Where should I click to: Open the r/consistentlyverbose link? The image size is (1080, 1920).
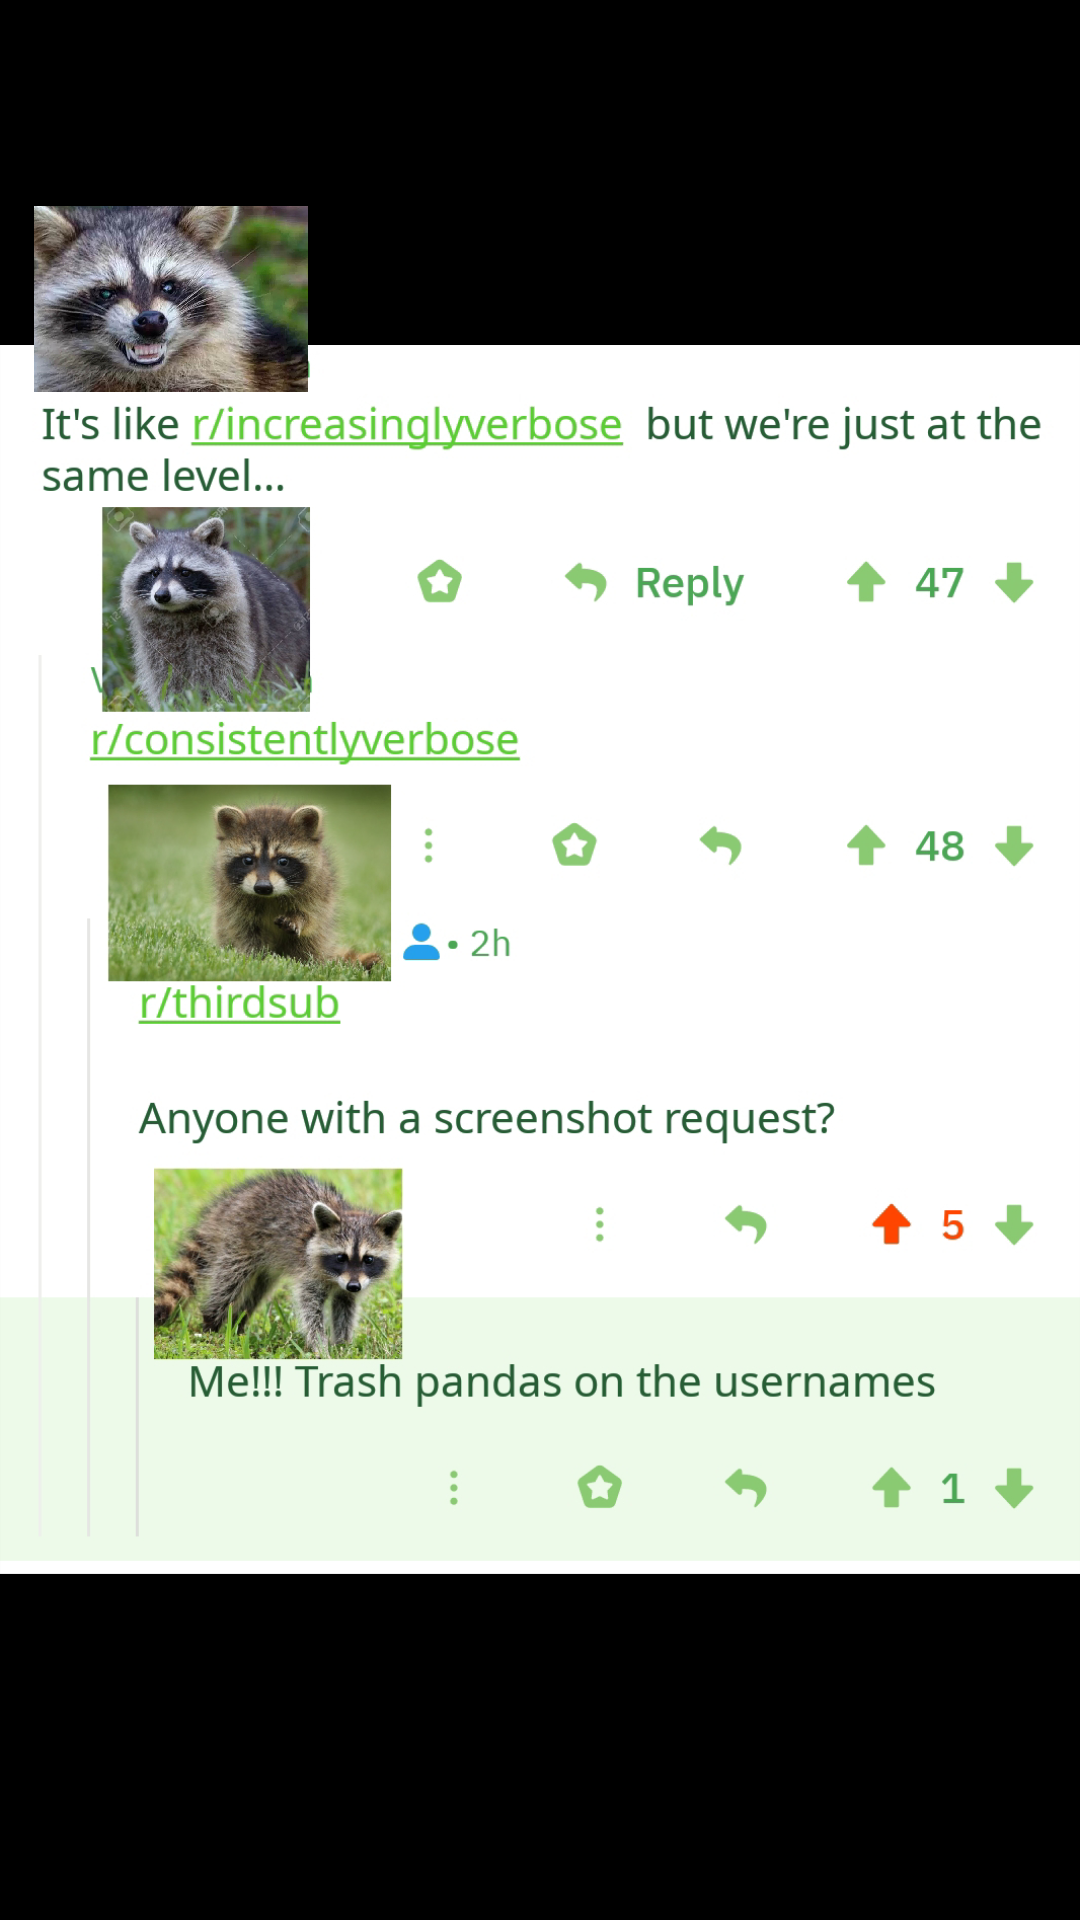(305, 740)
